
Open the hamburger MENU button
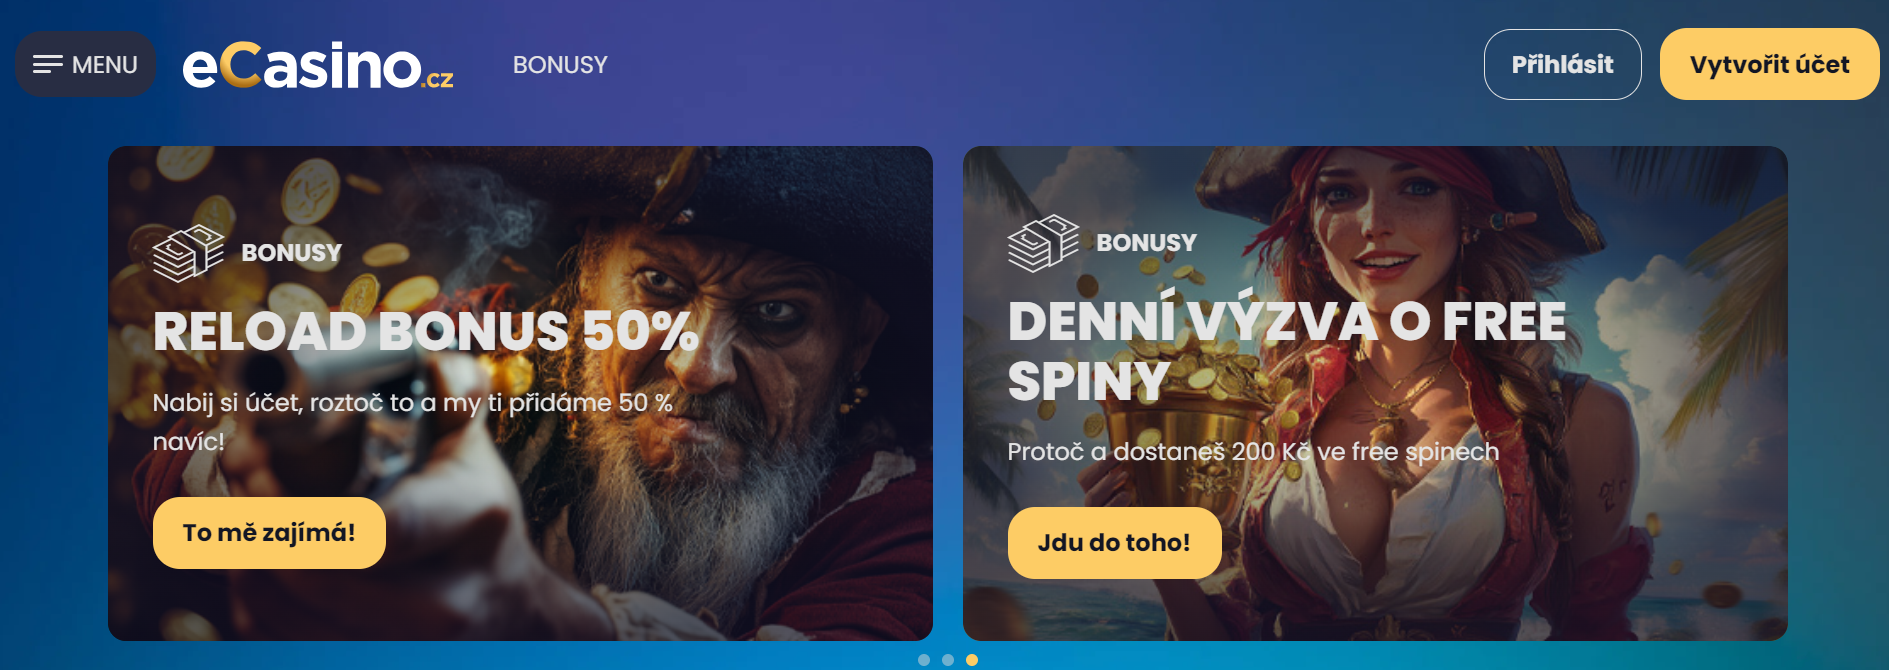(85, 64)
